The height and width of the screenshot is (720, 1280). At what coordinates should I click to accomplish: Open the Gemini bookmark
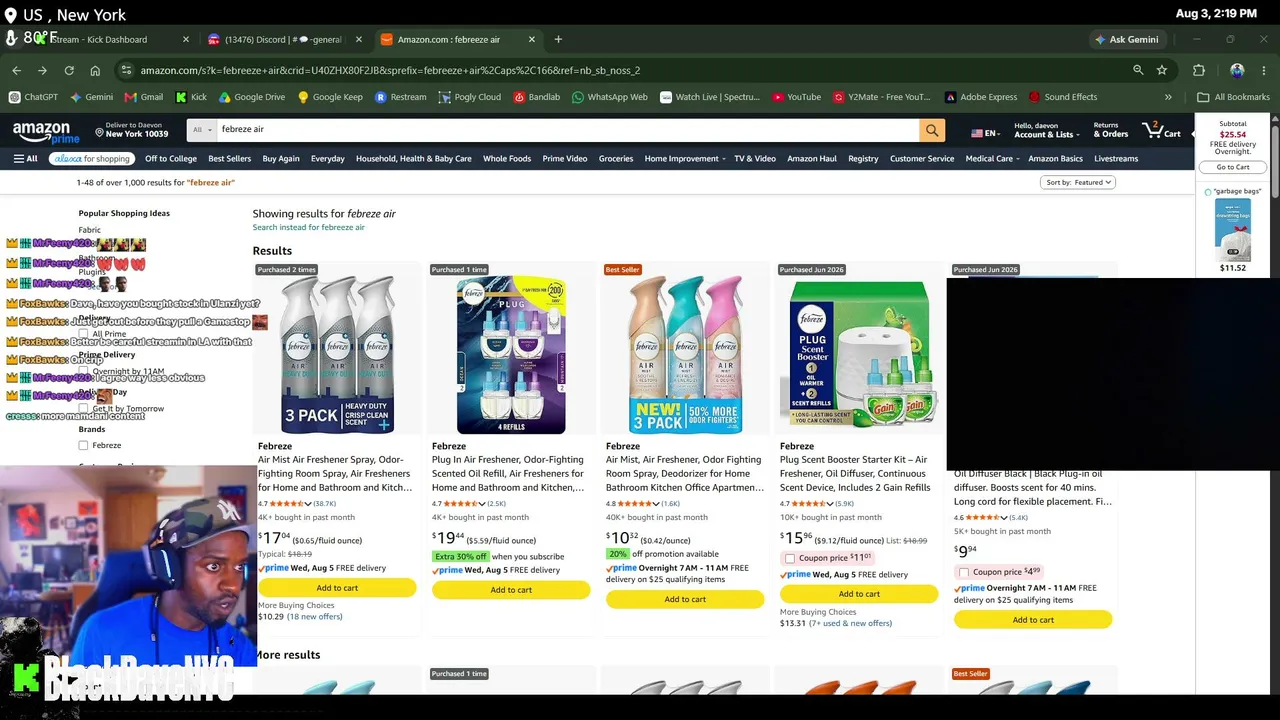coord(91,97)
